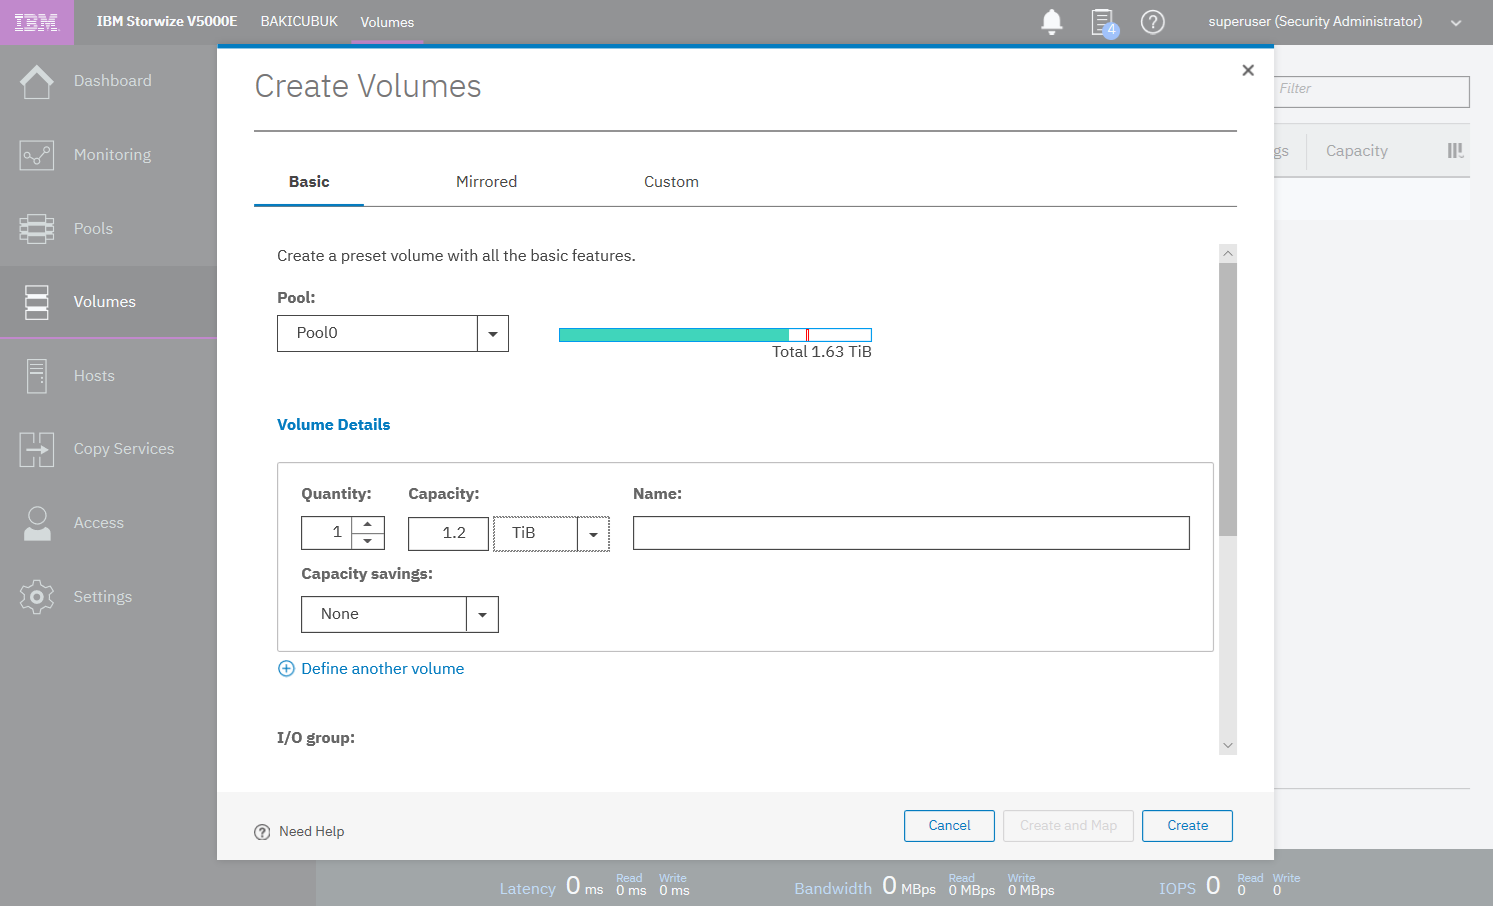Open the Volumes sidebar icon
Screen dimensions: 1493x906
pos(37,302)
